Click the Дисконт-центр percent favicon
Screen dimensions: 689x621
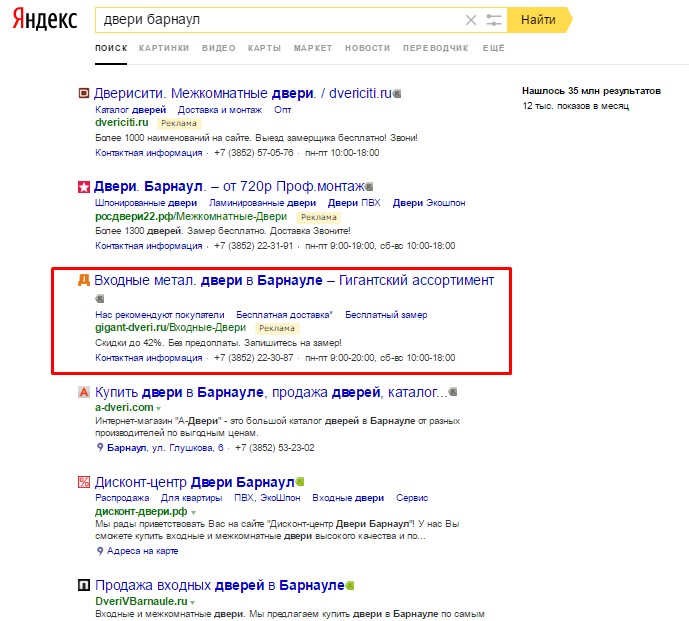(x=83, y=482)
